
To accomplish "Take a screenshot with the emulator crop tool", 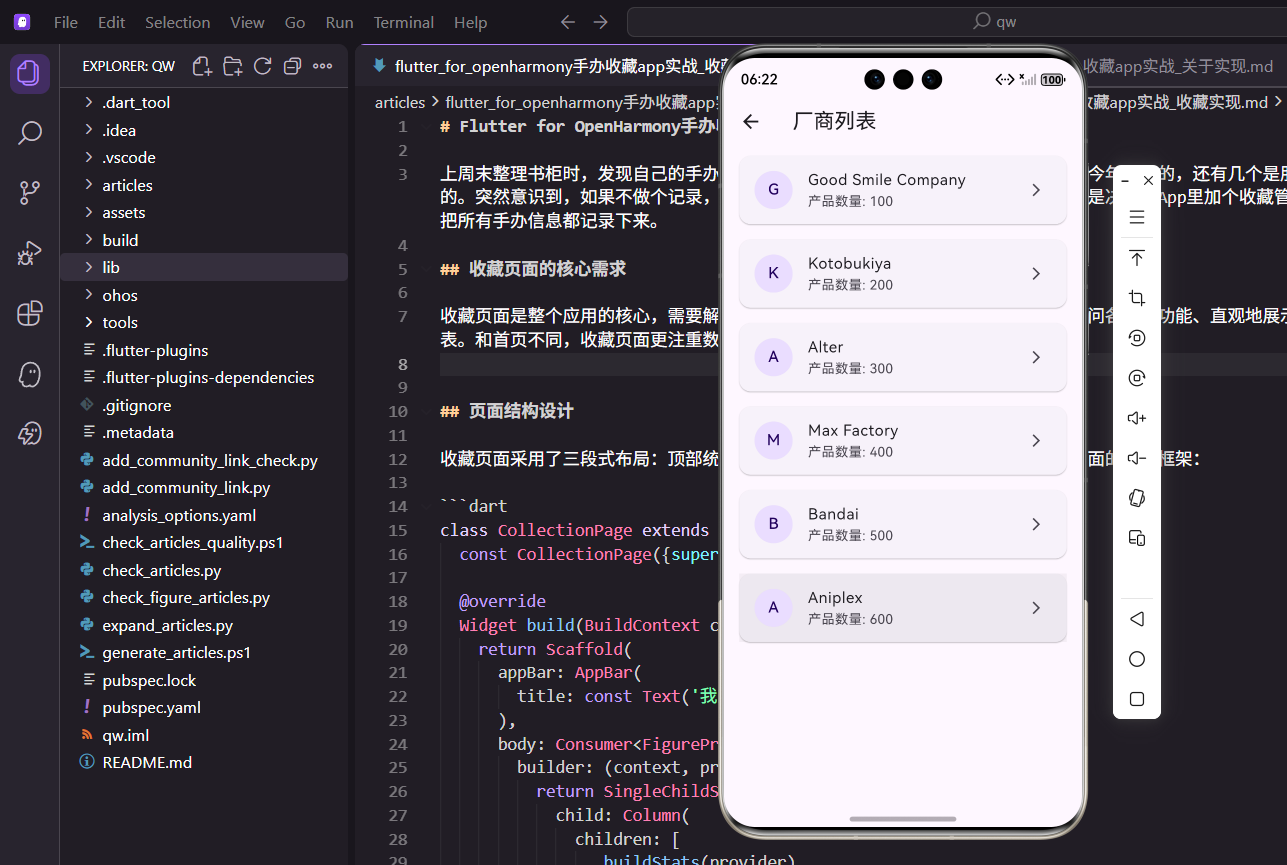I will click(1136, 298).
